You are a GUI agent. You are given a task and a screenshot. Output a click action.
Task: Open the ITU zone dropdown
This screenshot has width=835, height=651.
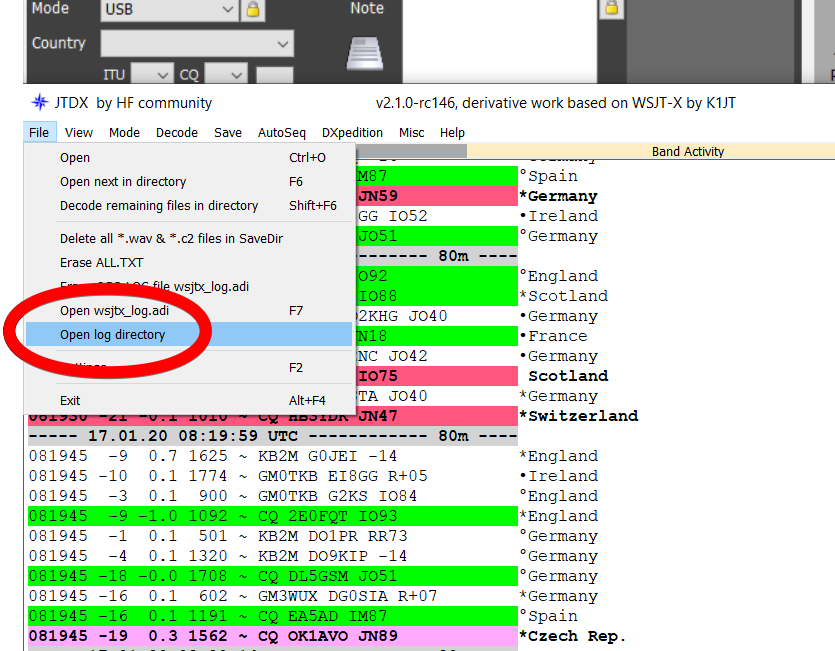(152, 75)
